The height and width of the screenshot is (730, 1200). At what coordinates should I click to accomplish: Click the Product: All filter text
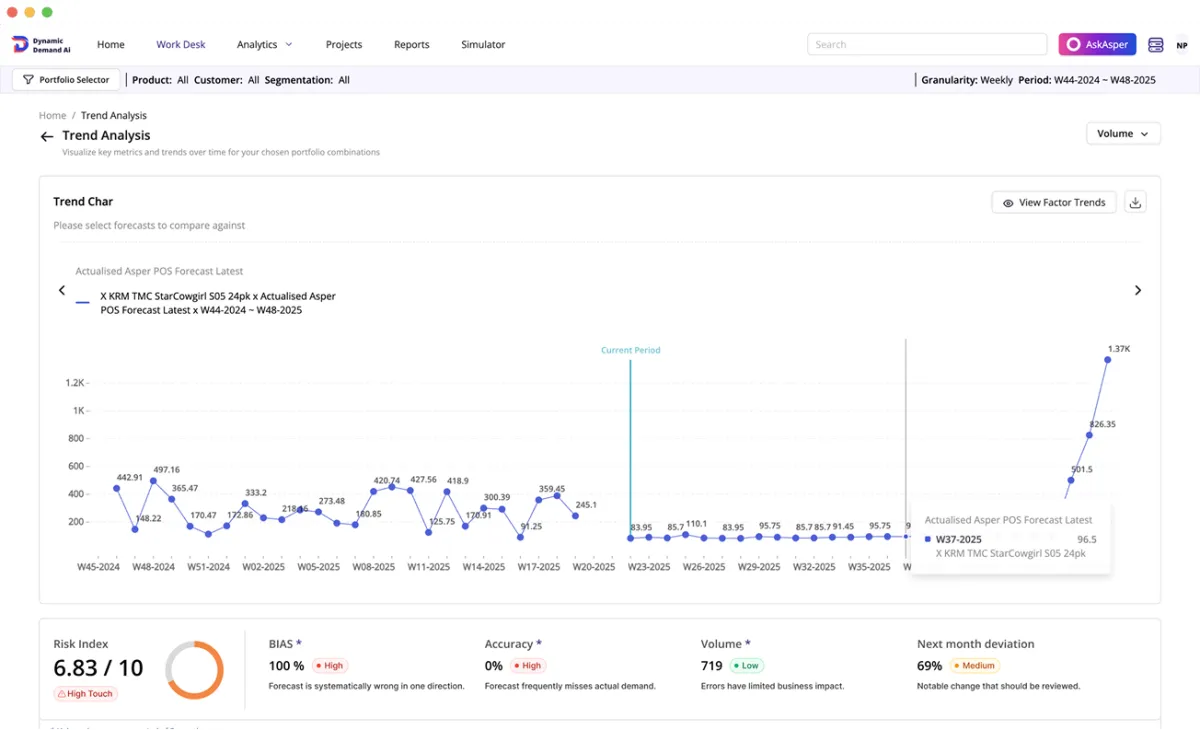click(x=160, y=80)
